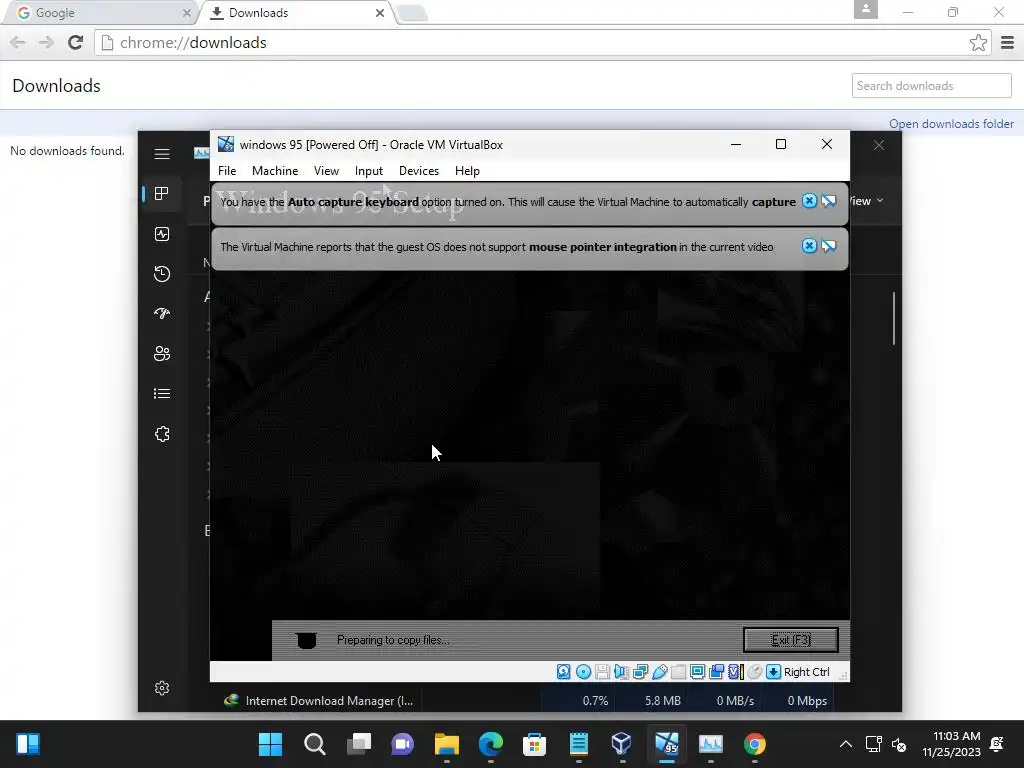The image size is (1024, 768).
Task: Click the network adapter icon in VirtualBox status bar
Action: (640, 671)
